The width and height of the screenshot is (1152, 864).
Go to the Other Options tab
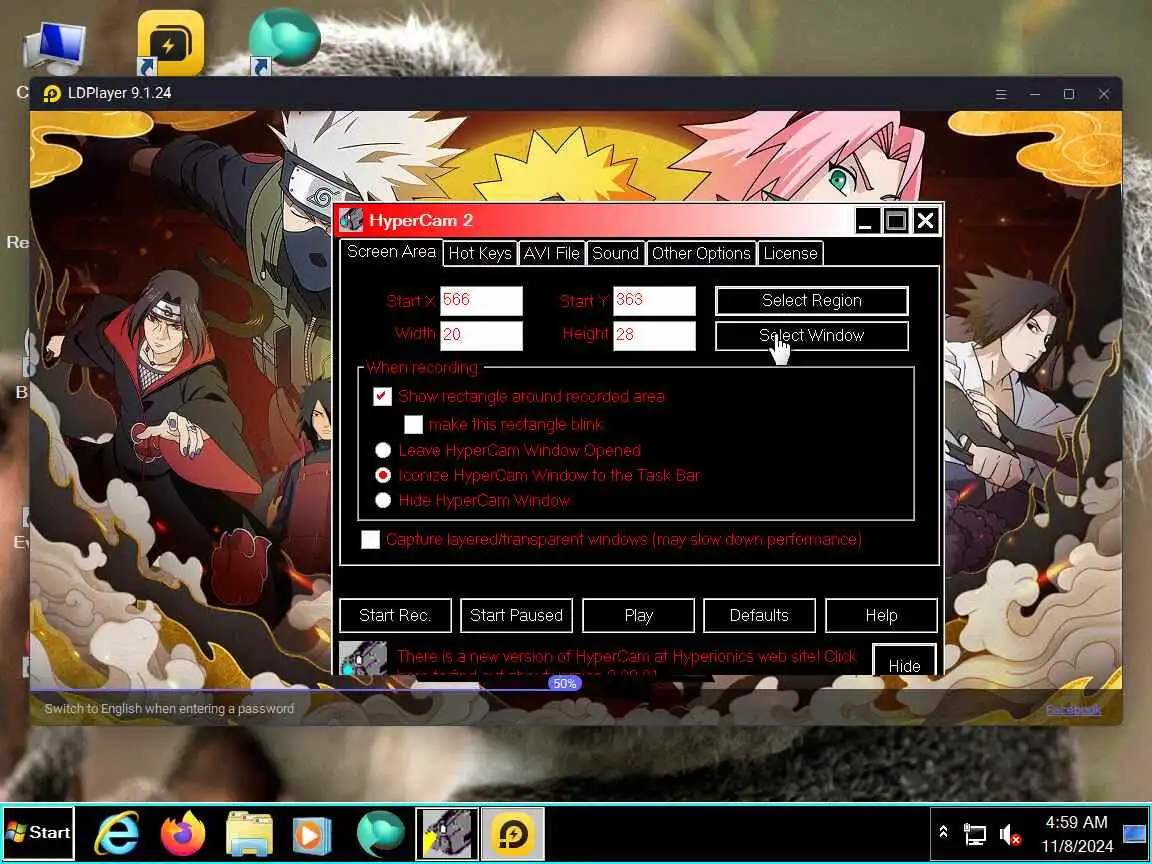[701, 253]
